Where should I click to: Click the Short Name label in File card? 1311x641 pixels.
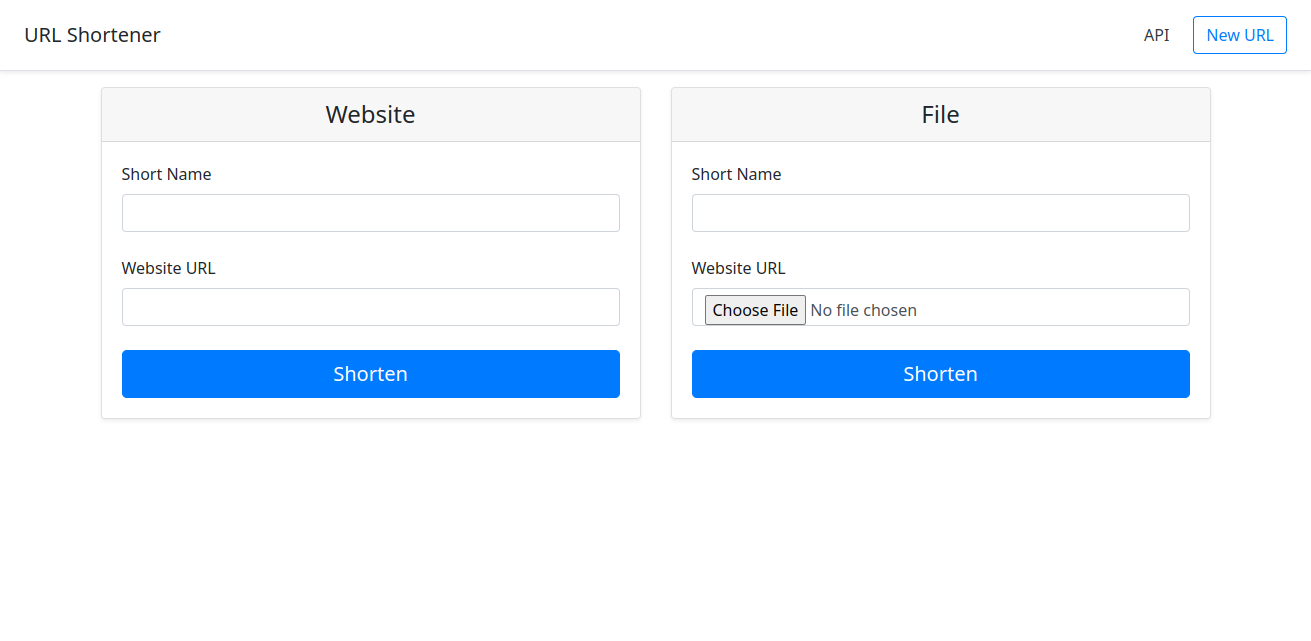point(737,174)
